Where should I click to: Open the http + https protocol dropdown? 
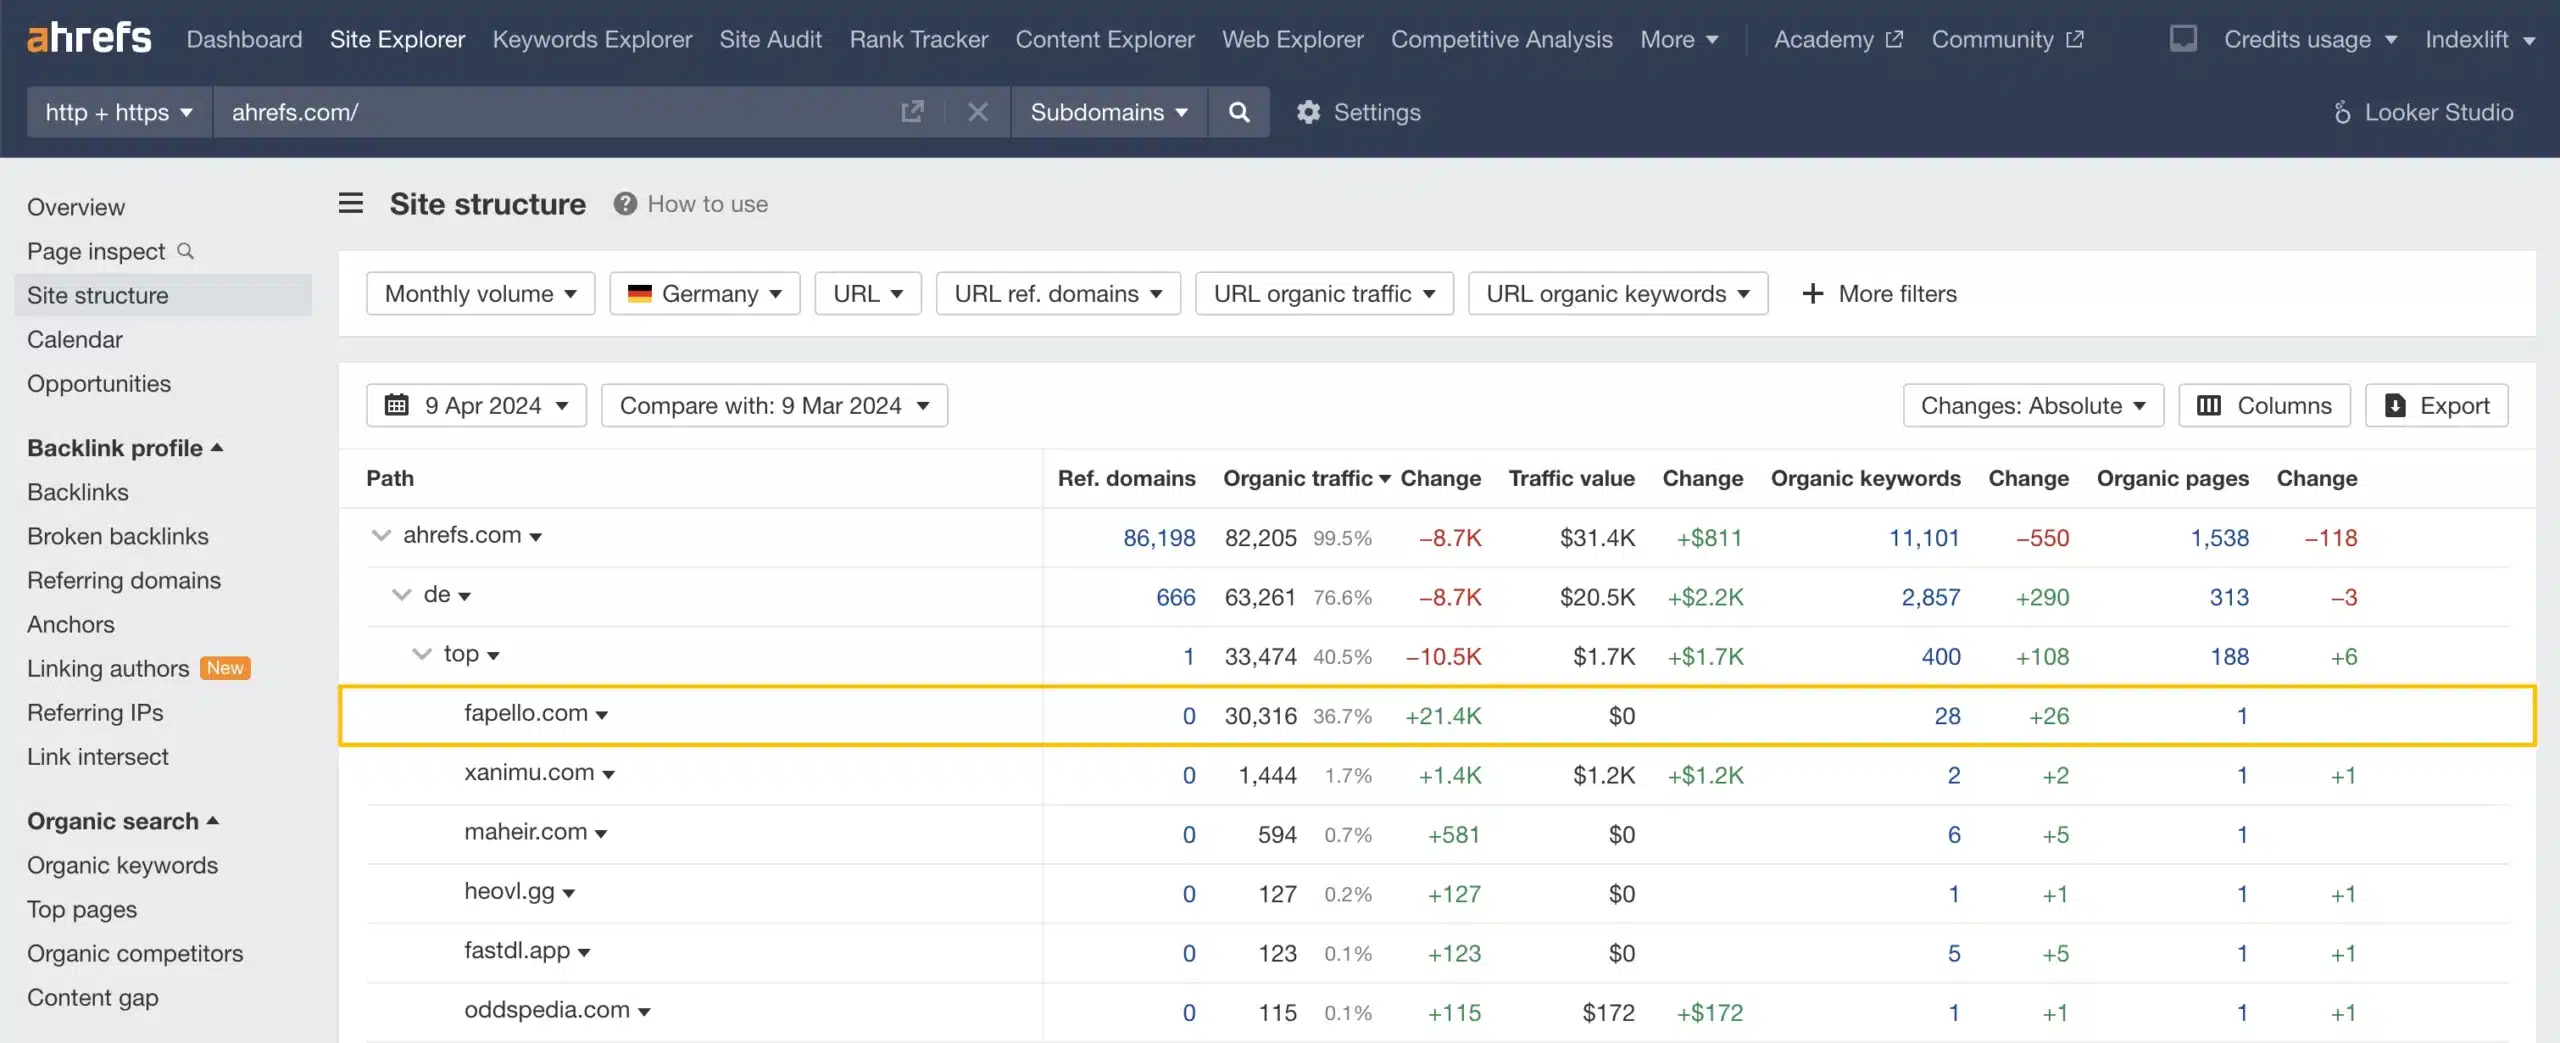point(119,111)
